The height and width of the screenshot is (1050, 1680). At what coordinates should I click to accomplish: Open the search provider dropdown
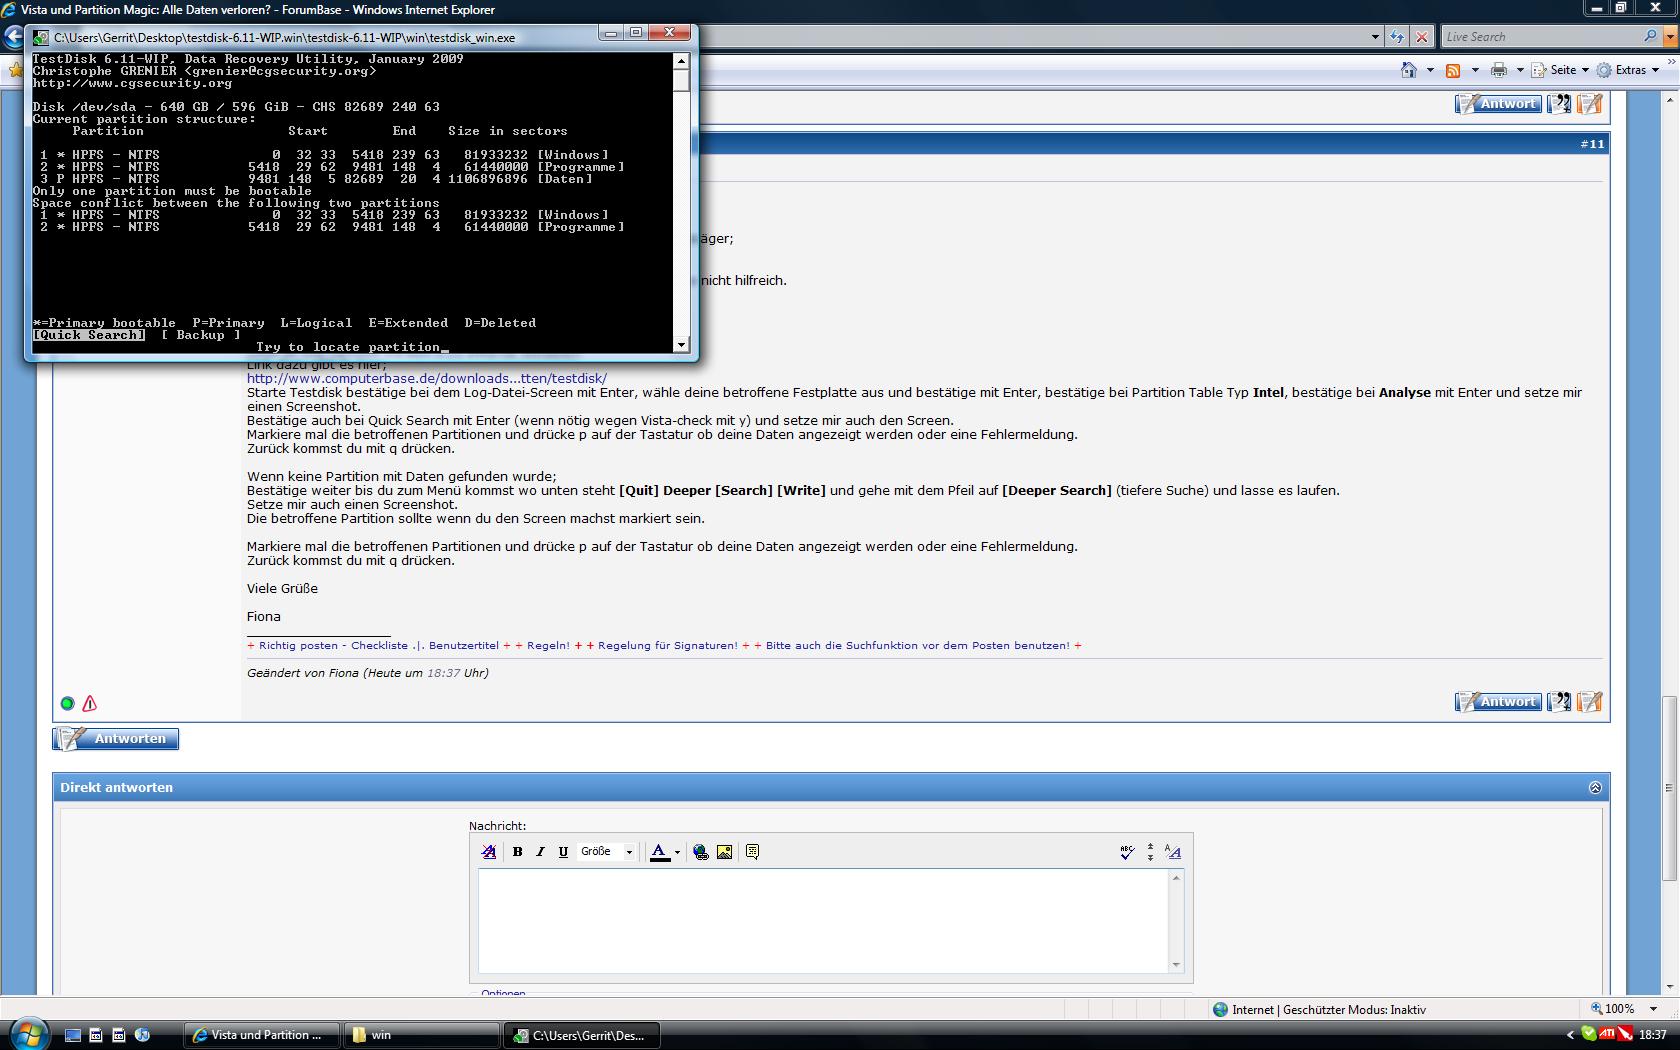point(1670,37)
